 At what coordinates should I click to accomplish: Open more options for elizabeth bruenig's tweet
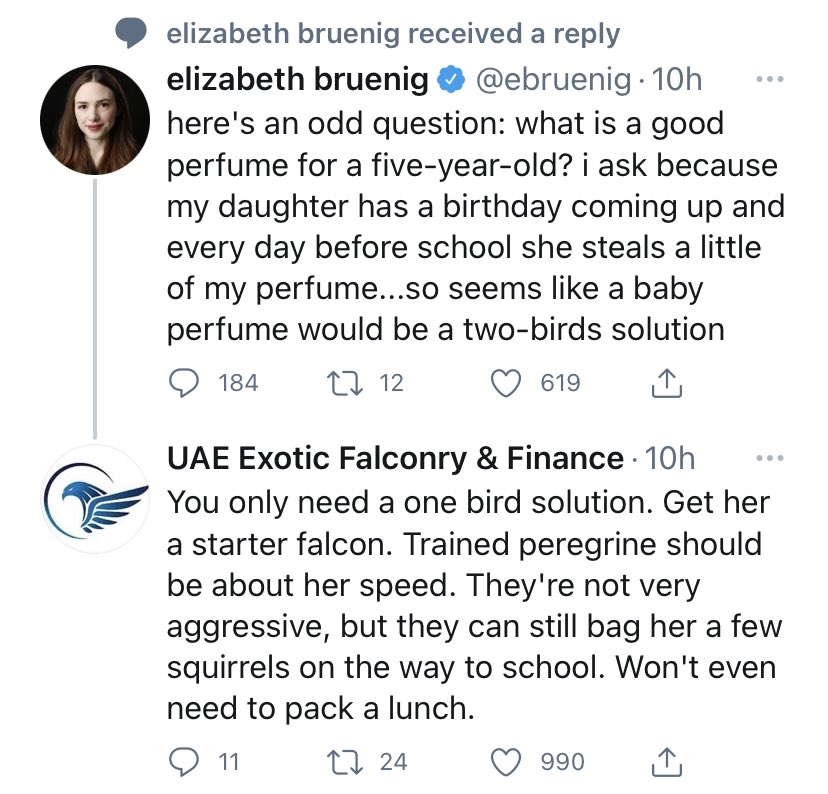point(770,80)
